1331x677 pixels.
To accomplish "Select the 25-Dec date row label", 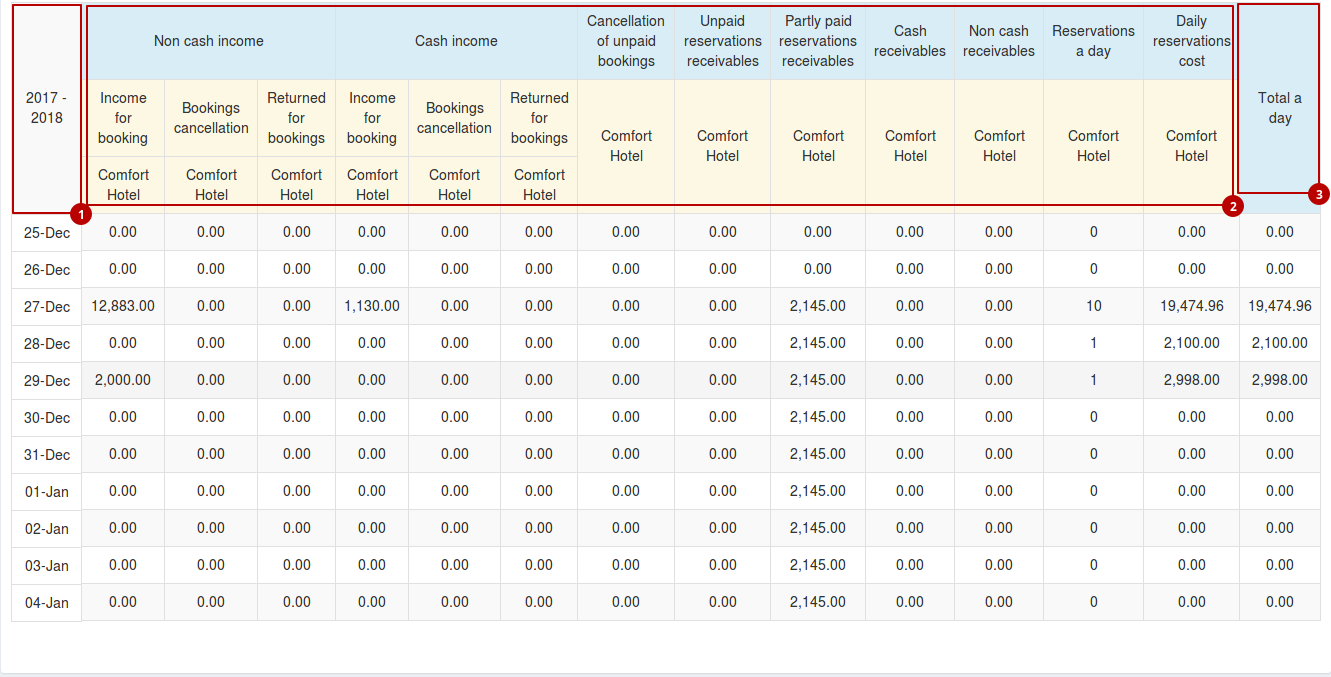I will (x=47, y=232).
